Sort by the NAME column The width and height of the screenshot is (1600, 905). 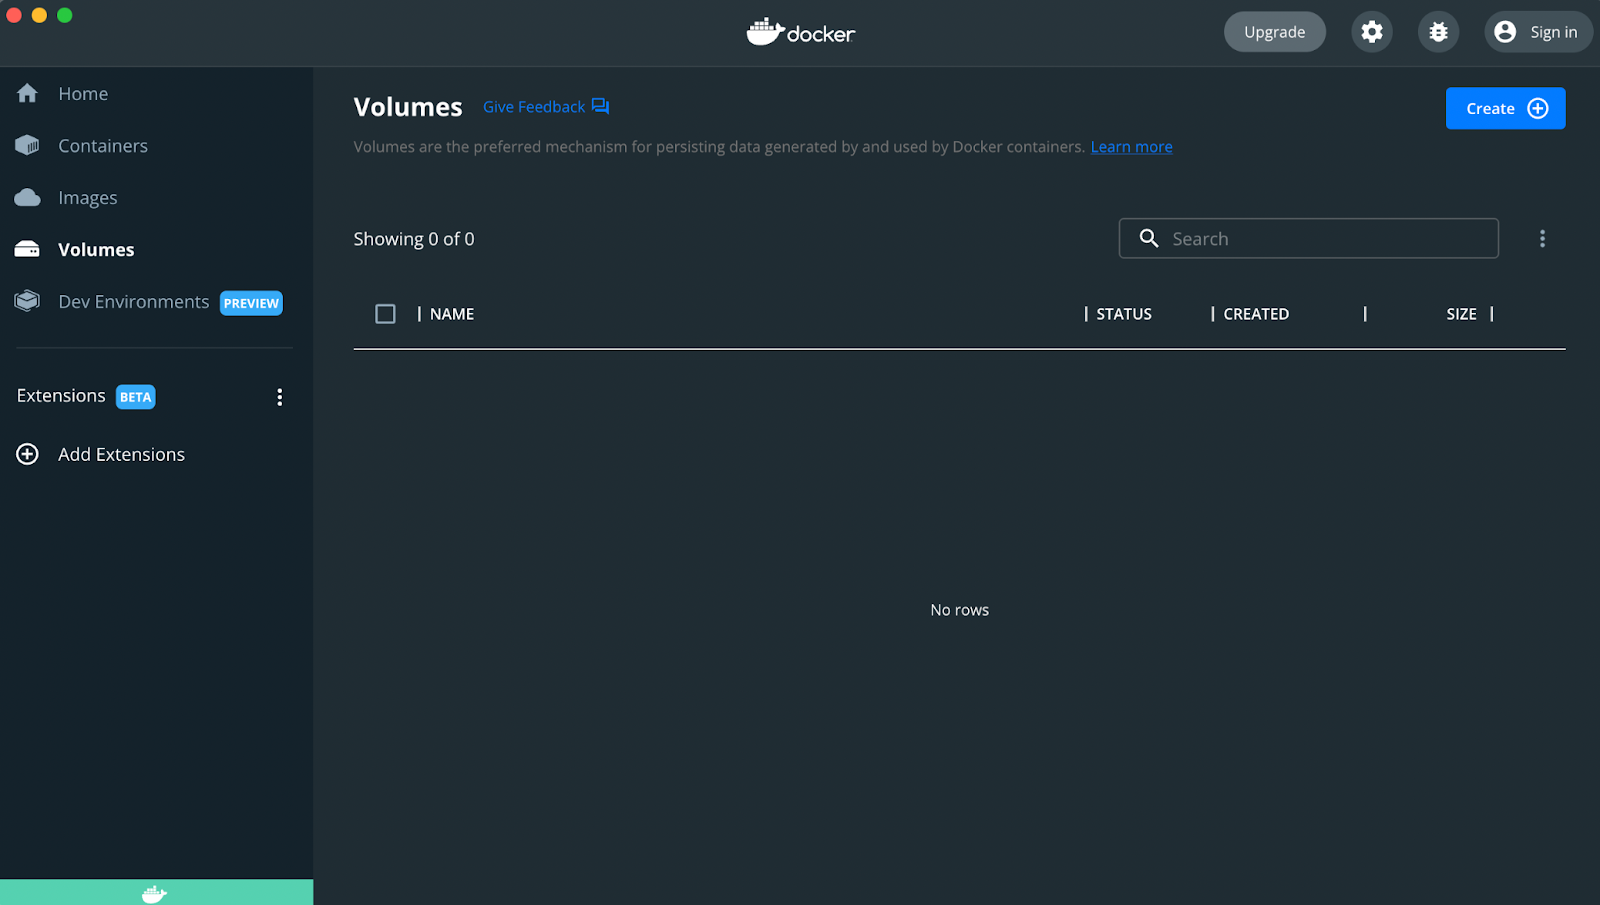(x=452, y=314)
